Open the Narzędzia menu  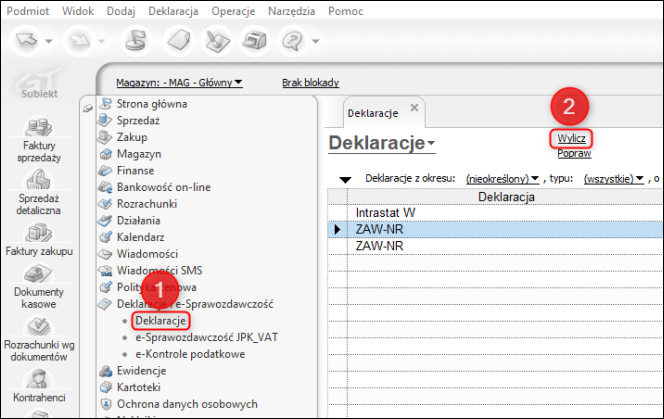[x=291, y=11]
